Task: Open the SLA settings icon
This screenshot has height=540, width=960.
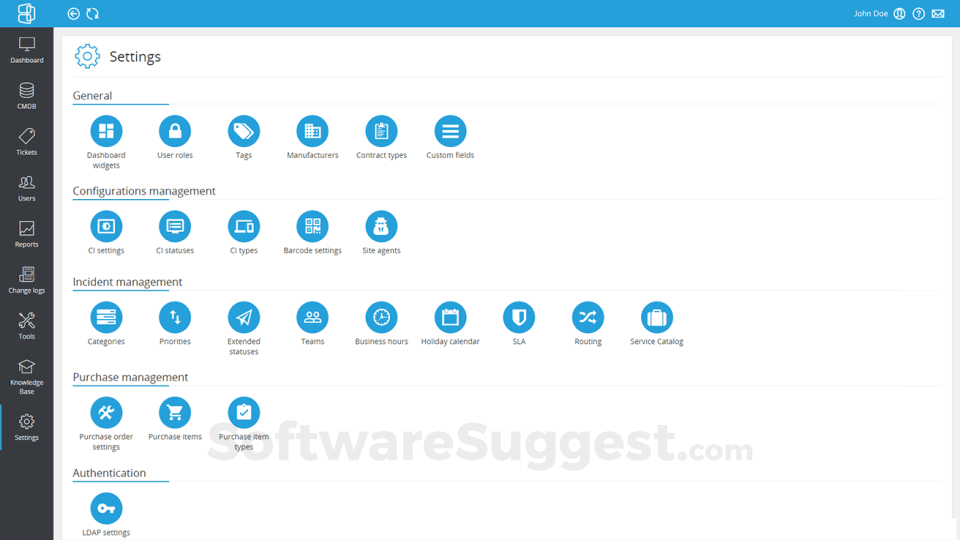Action: [519, 317]
